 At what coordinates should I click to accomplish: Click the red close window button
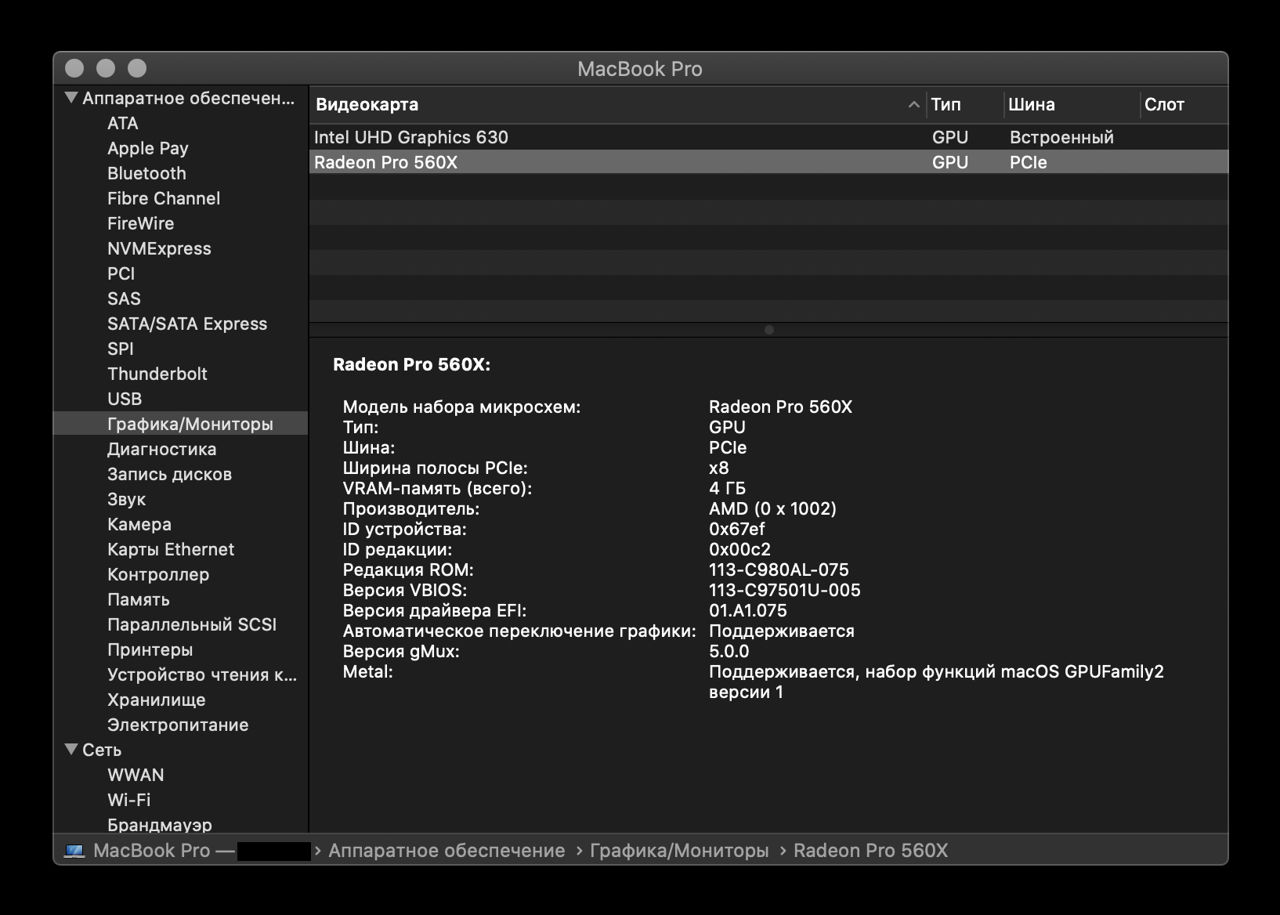click(x=74, y=68)
